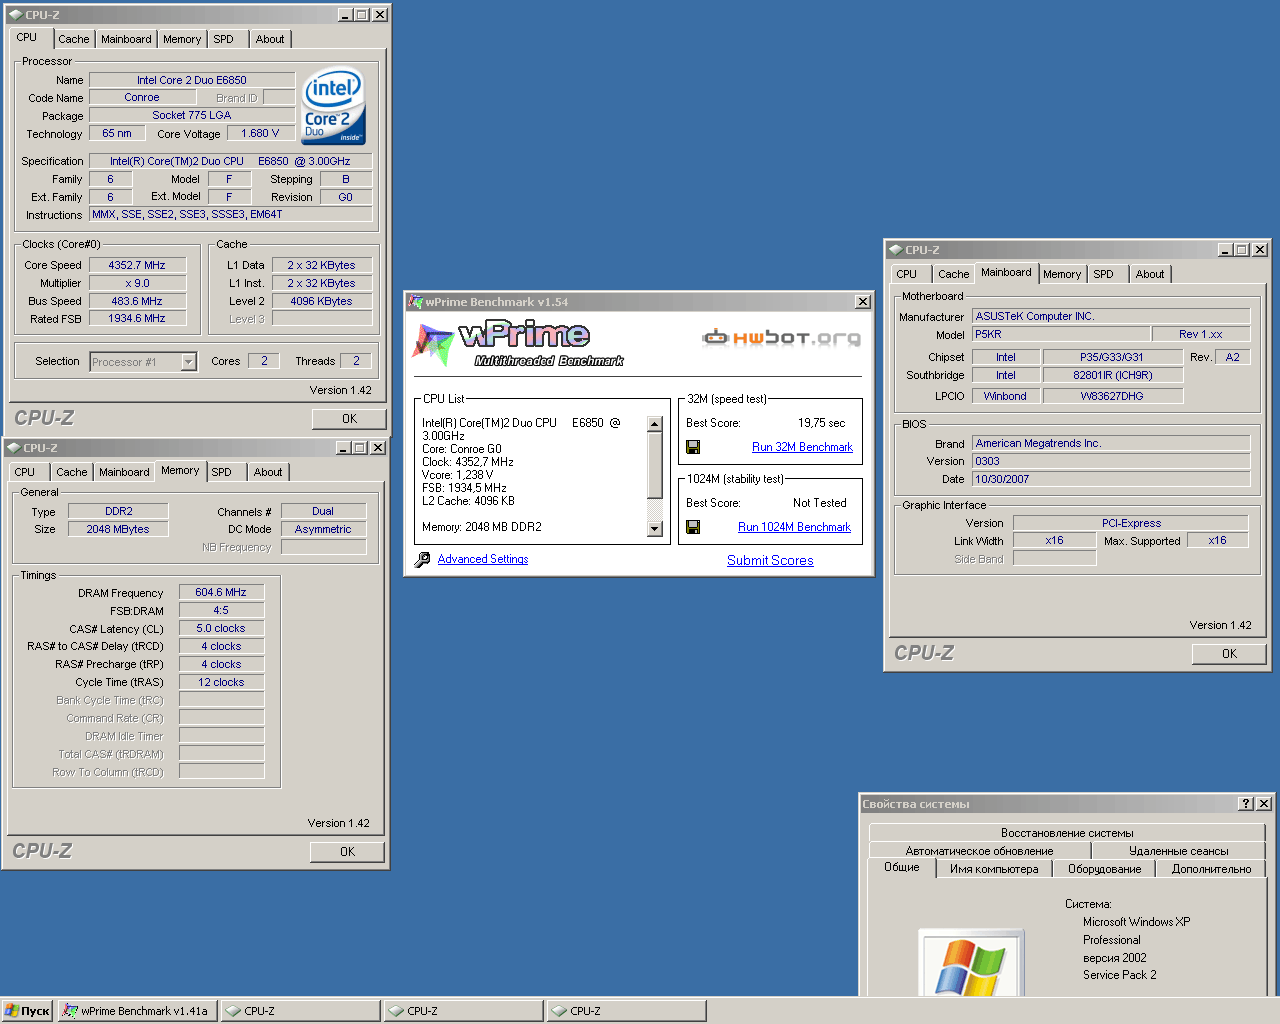The image size is (1280, 1024).
Task: Click the CPU List scroll up arrow
Action: [655, 424]
